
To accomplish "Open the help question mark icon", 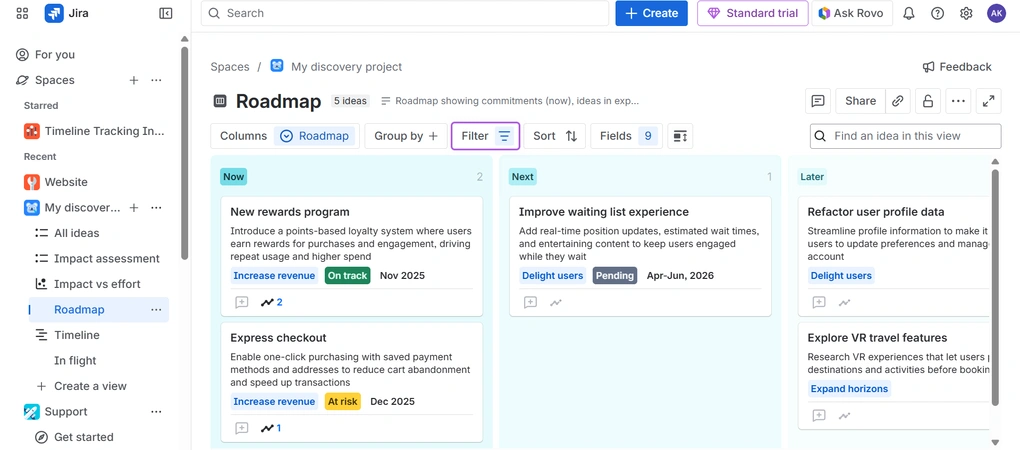I will point(937,13).
